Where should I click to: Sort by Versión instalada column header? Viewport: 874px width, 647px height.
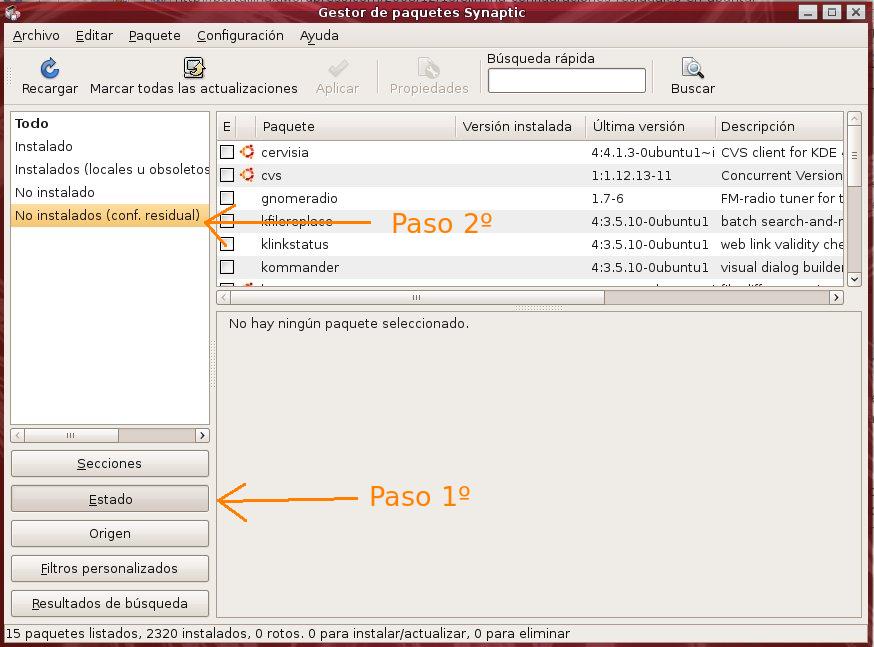(x=520, y=127)
